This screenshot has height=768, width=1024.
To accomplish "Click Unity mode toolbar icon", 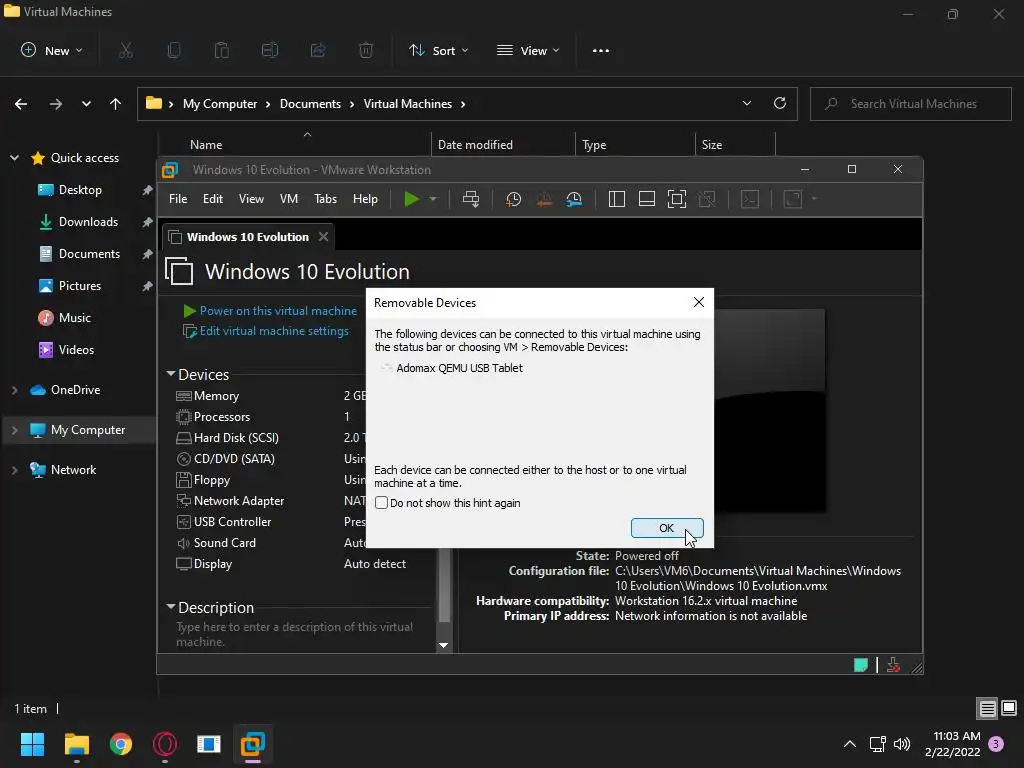I will (707, 199).
